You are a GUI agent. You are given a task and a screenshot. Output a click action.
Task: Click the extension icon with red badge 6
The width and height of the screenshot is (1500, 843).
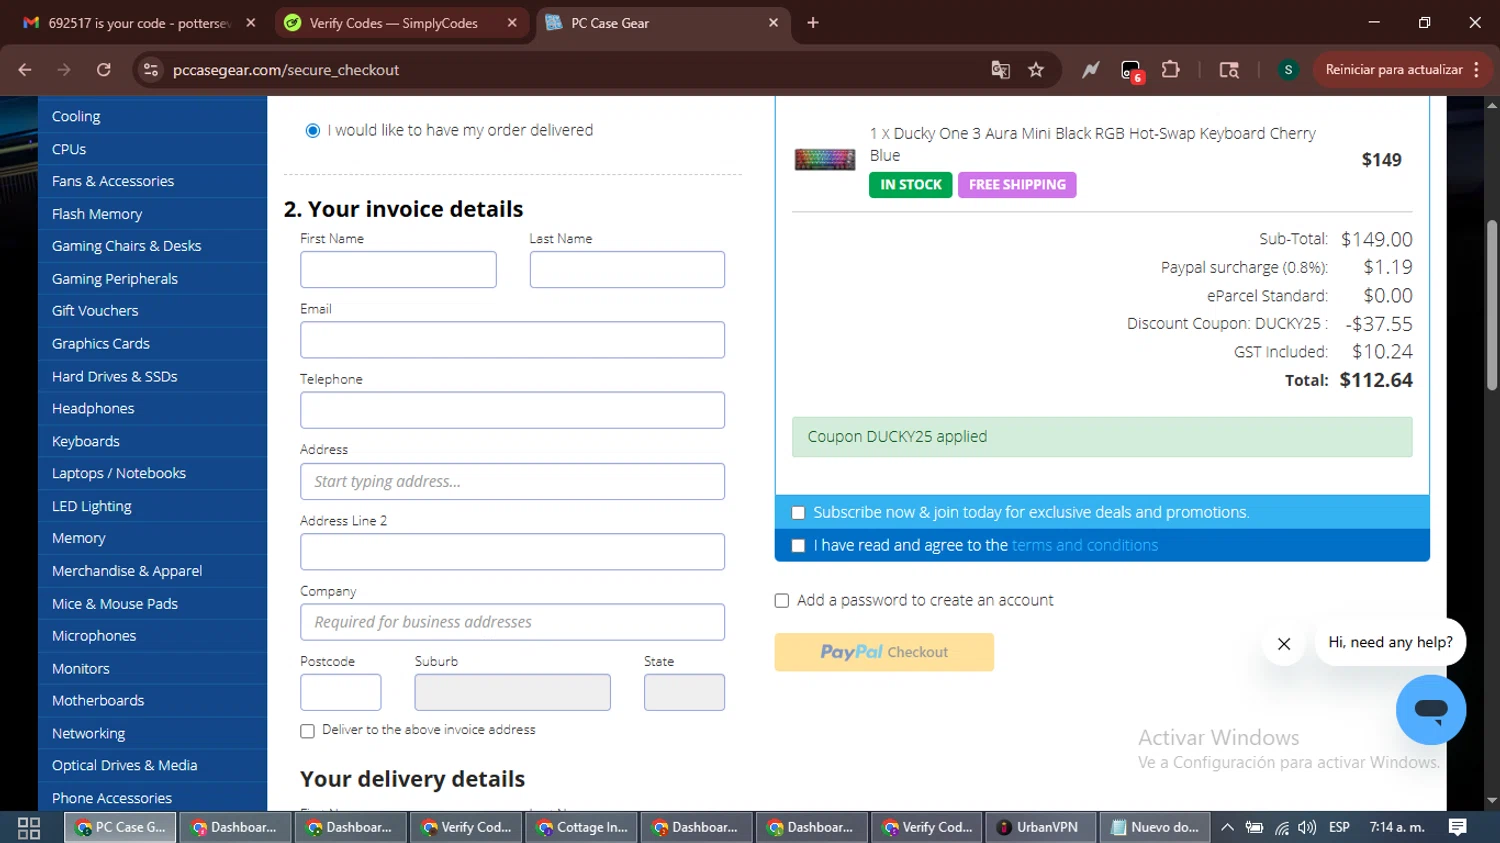click(x=1131, y=71)
